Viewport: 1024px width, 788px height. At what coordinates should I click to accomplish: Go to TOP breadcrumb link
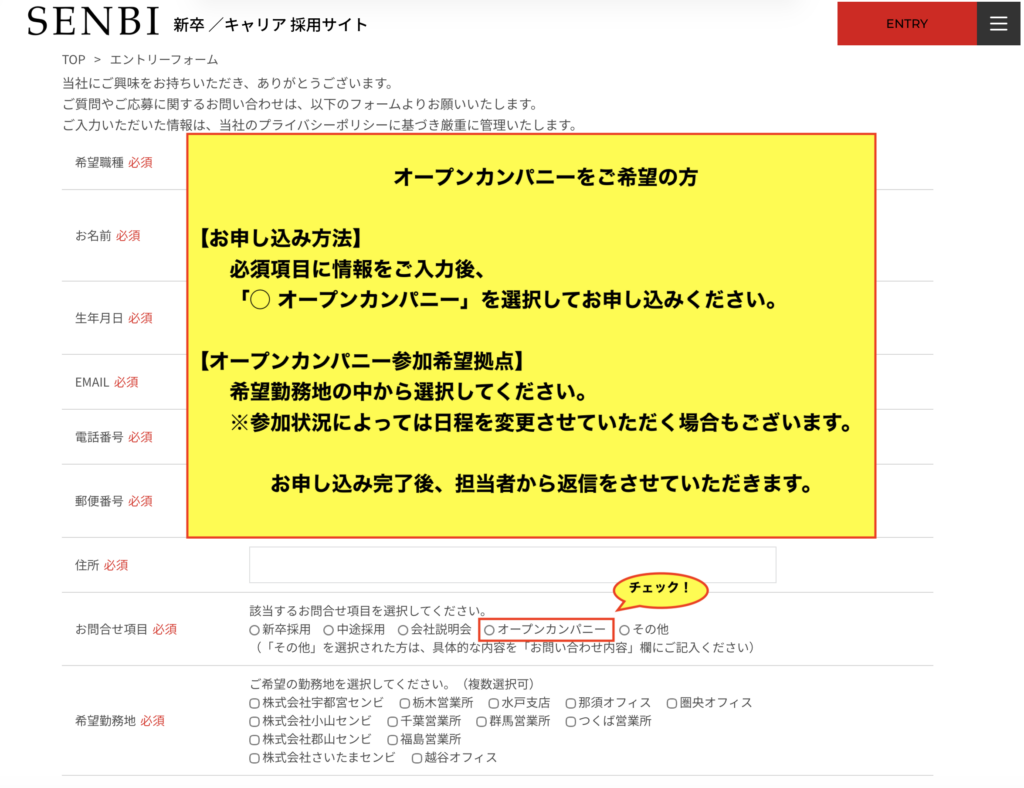(74, 59)
